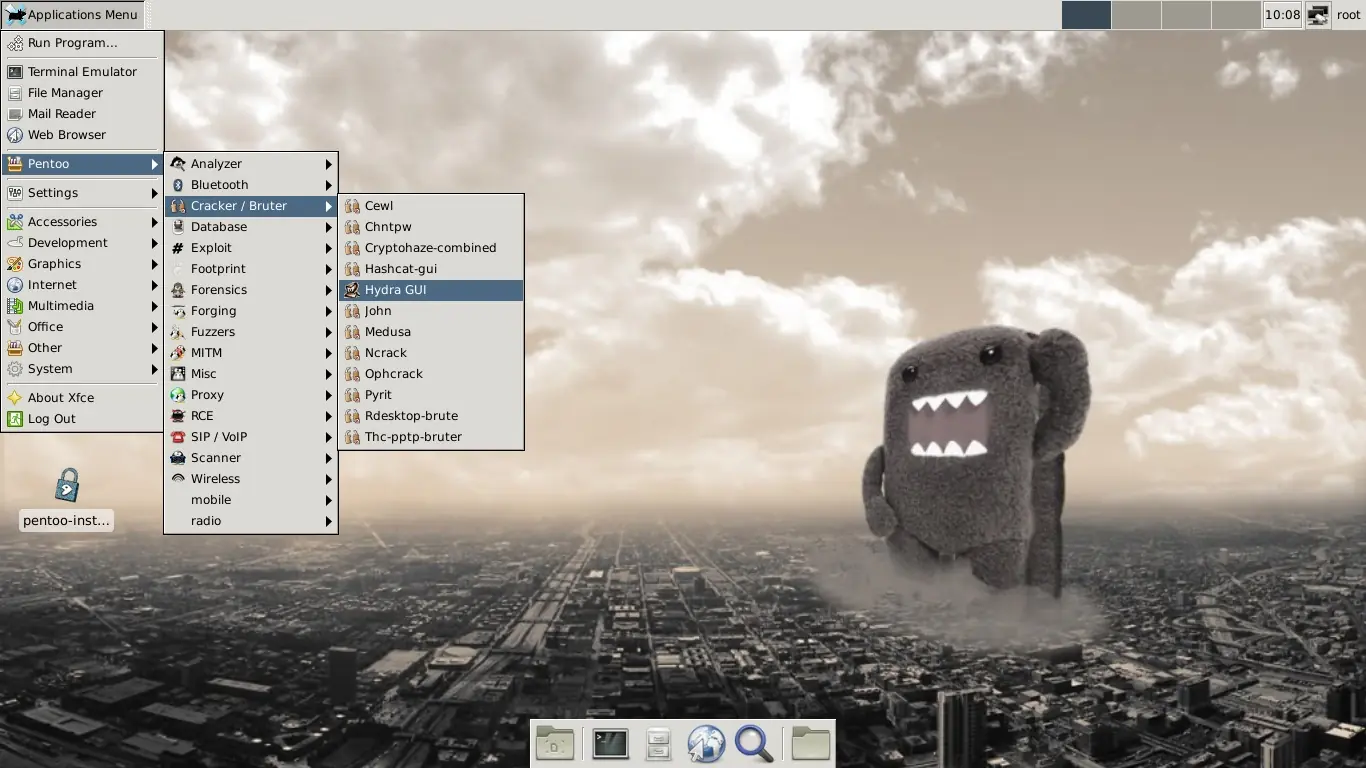Screen dimensions: 1366x768
Task: Launch Thc-pptp-bruter
Action: (431, 437)
